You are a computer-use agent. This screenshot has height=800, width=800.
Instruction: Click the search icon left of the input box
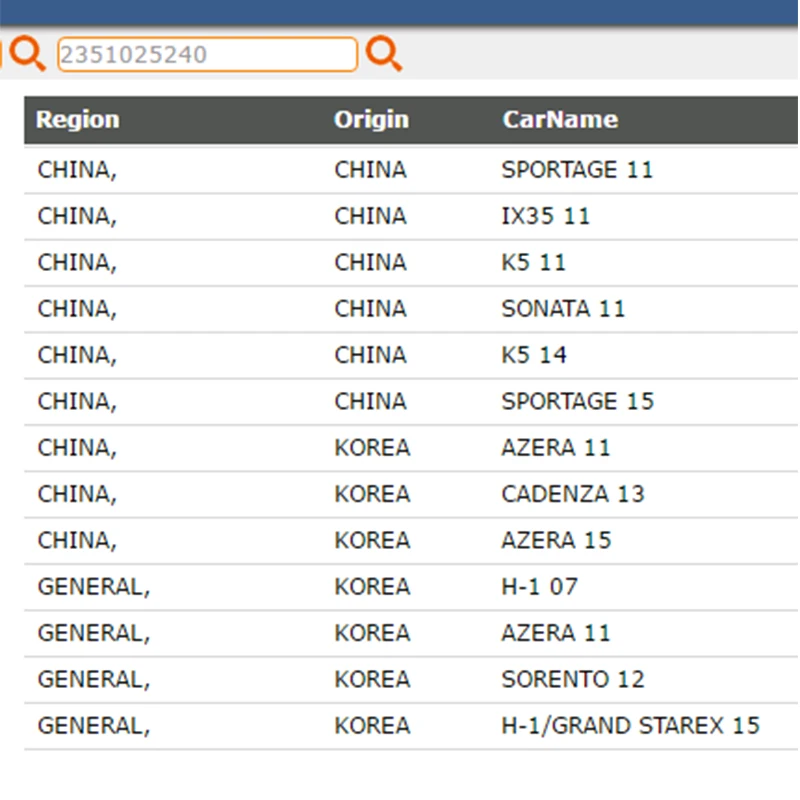click(28, 53)
